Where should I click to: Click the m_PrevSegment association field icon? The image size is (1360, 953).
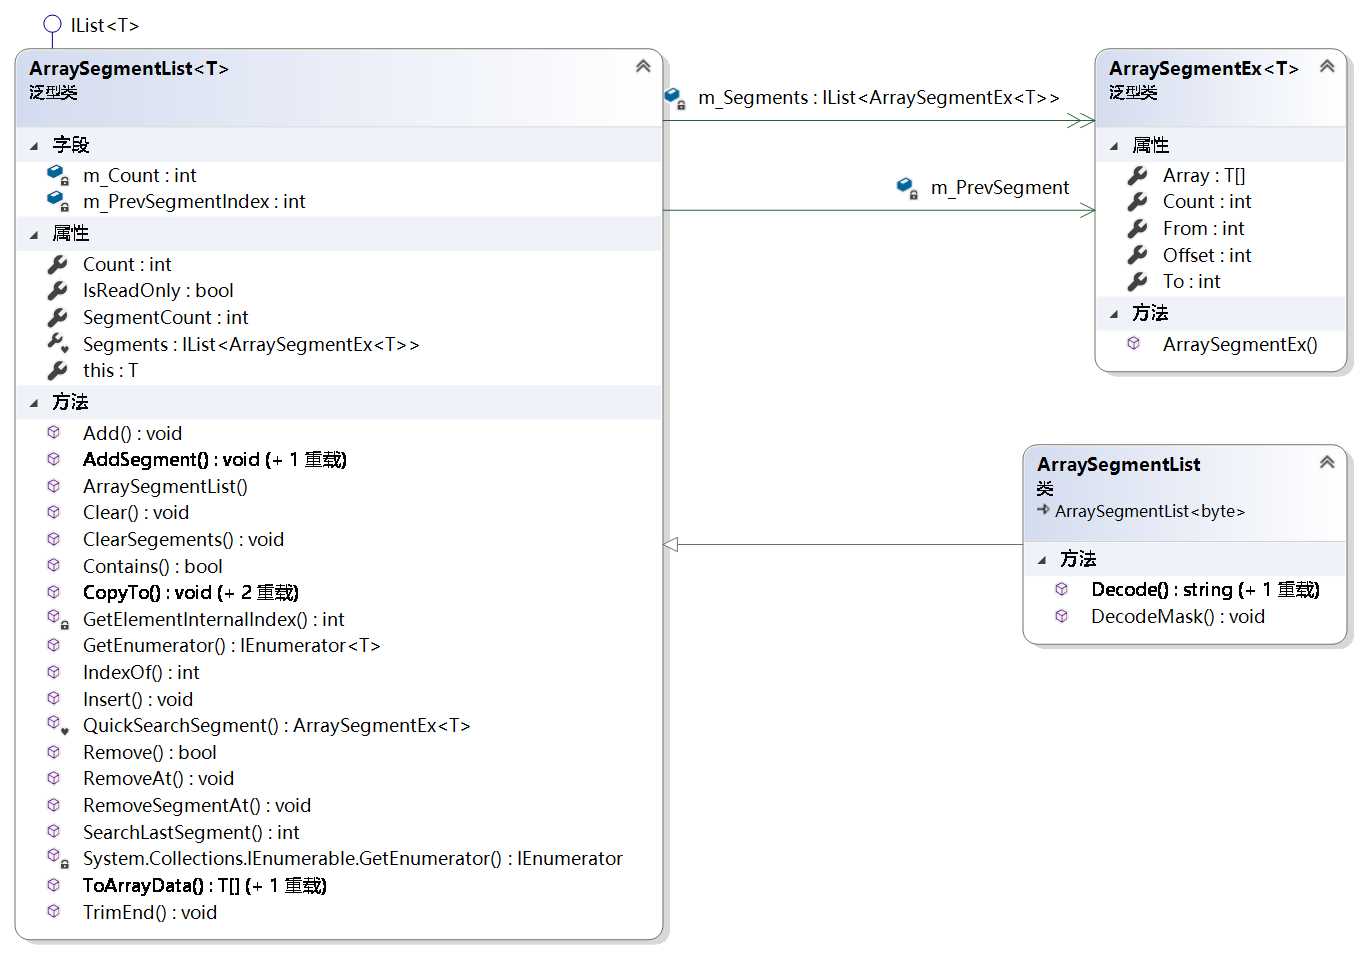(x=907, y=188)
